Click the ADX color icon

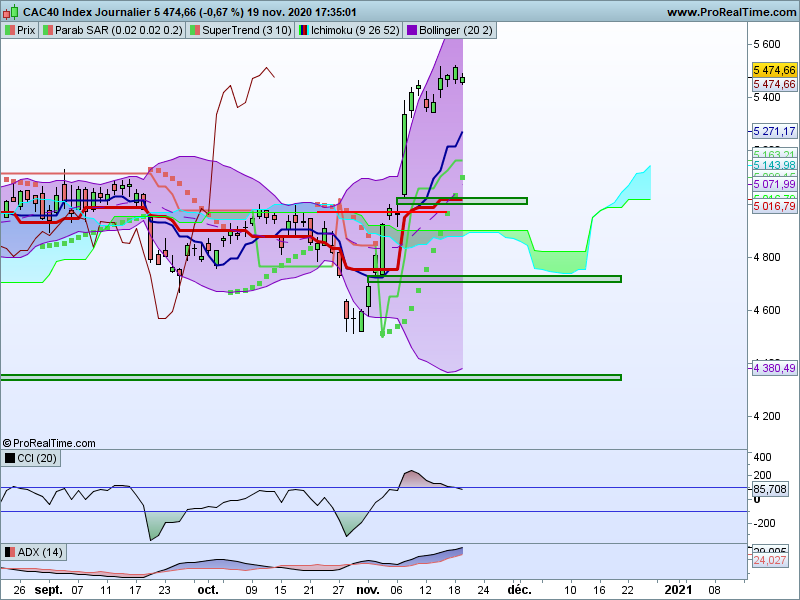10,552
